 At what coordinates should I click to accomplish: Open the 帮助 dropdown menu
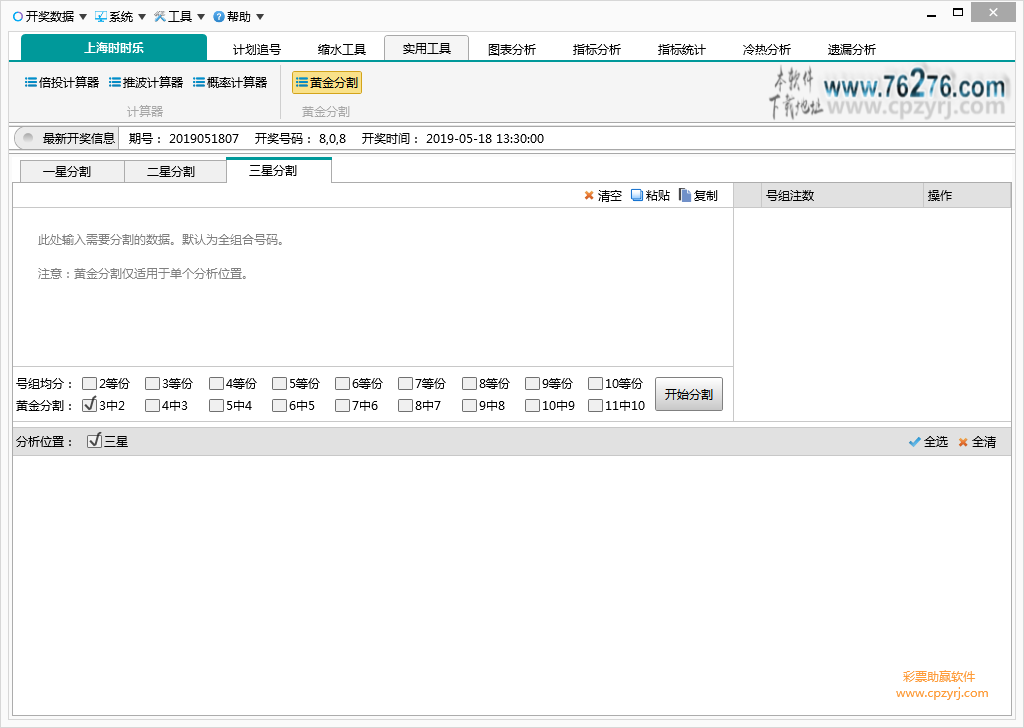(238, 16)
